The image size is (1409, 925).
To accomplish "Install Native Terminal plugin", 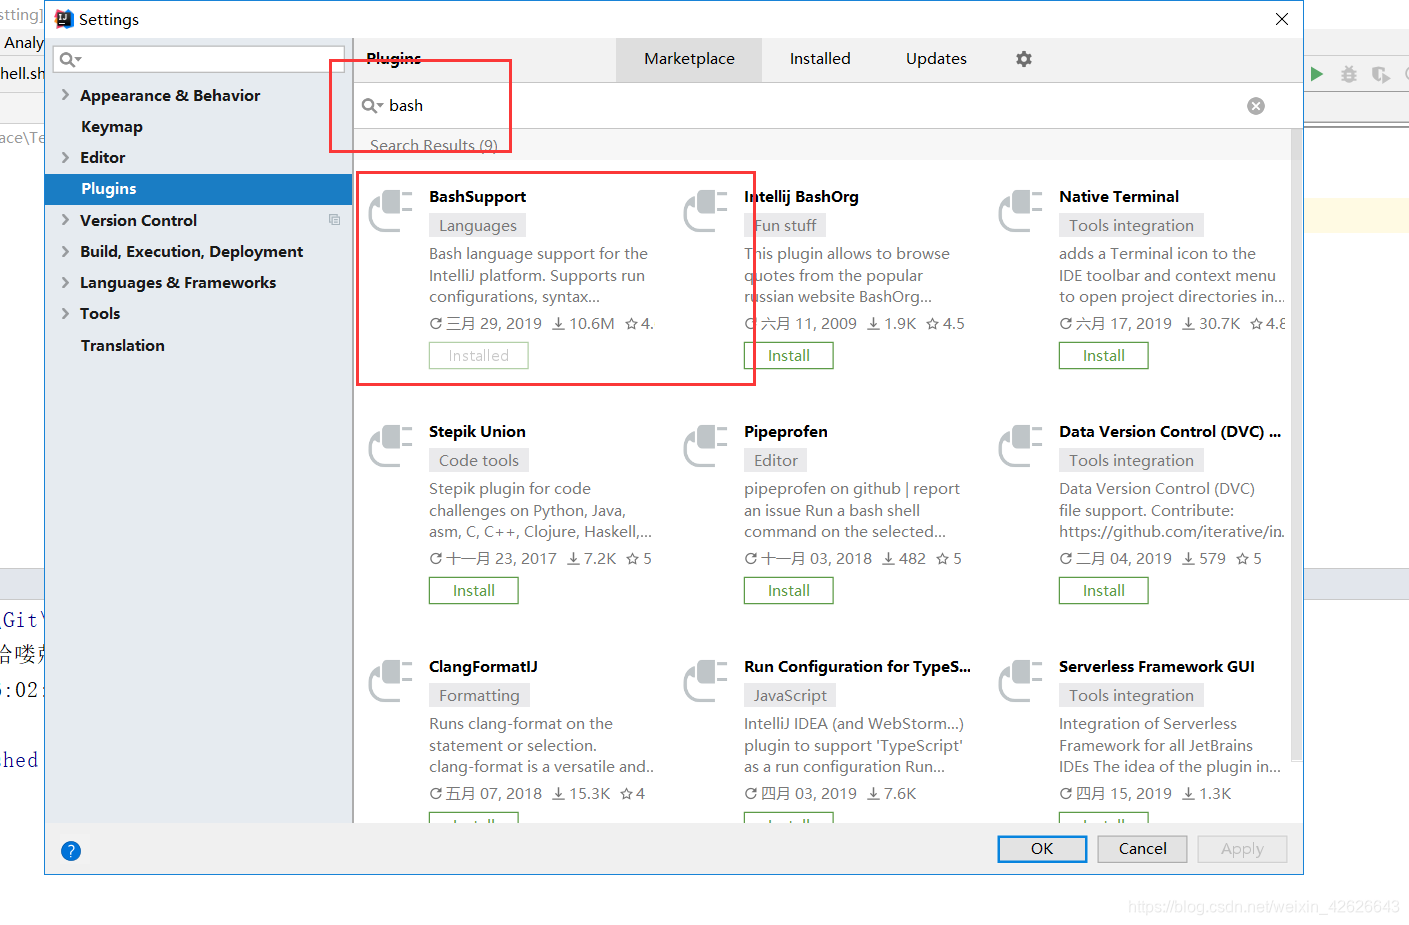I will point(1103,356).
